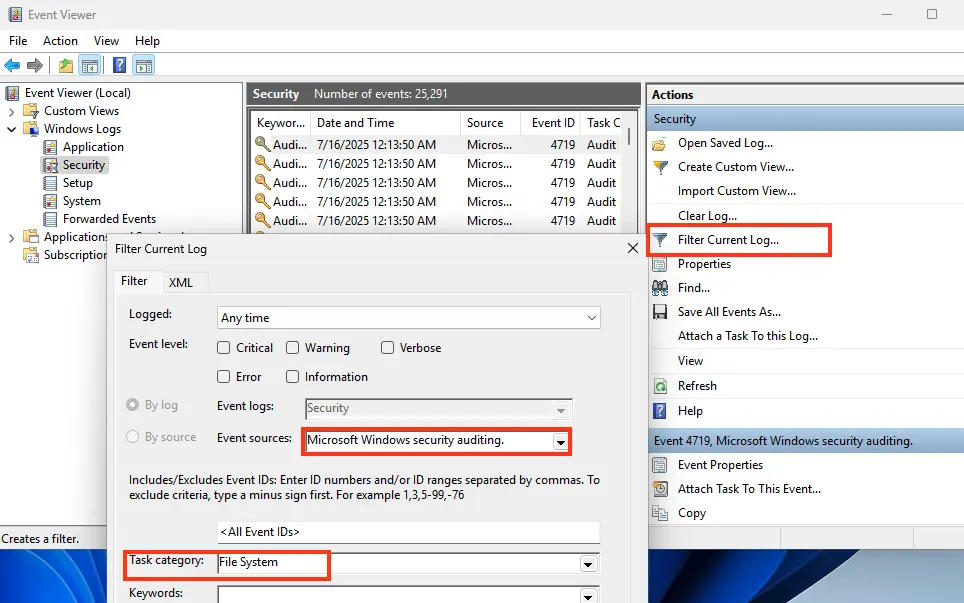Enable the Critical event level checkbox
The width and height of the screenshot is (964, 603).
pyautogui.click(x=224, y=348)
